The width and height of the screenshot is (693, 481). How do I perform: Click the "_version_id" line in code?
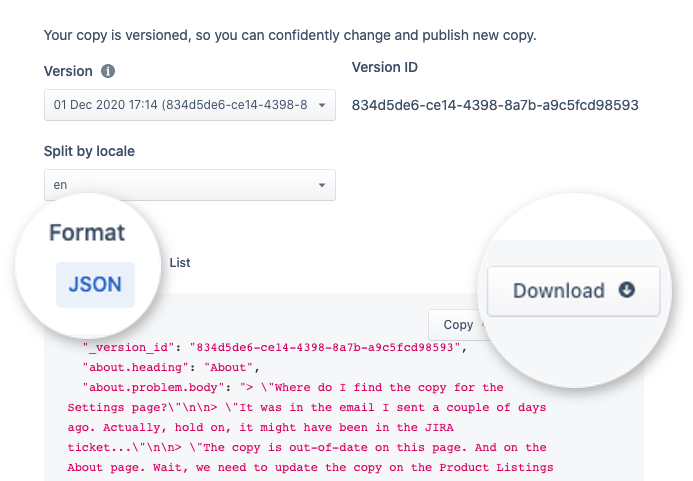tap(276, 347)
